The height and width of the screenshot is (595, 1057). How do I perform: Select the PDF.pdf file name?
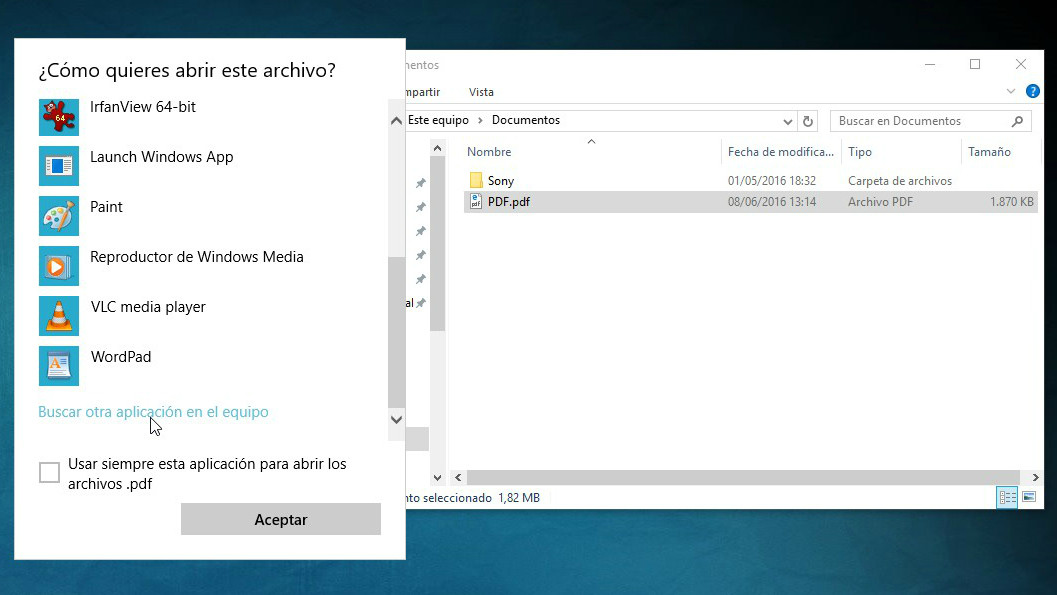[509, 201]
